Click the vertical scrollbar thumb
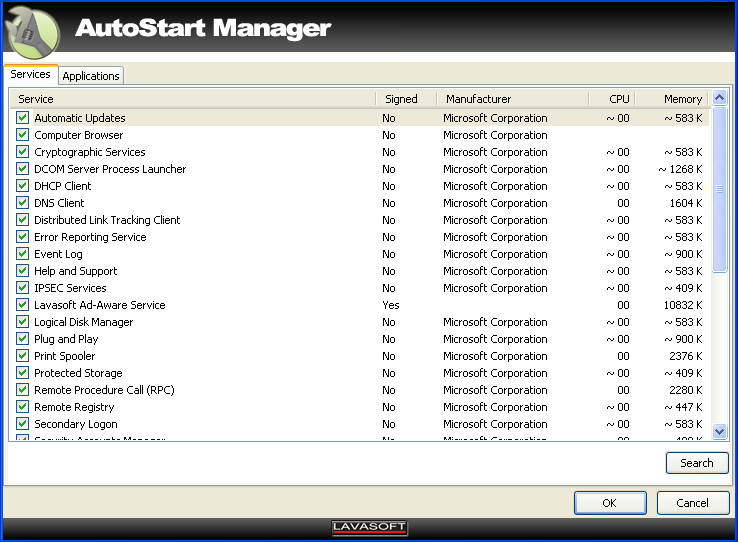 pos(719,189)
